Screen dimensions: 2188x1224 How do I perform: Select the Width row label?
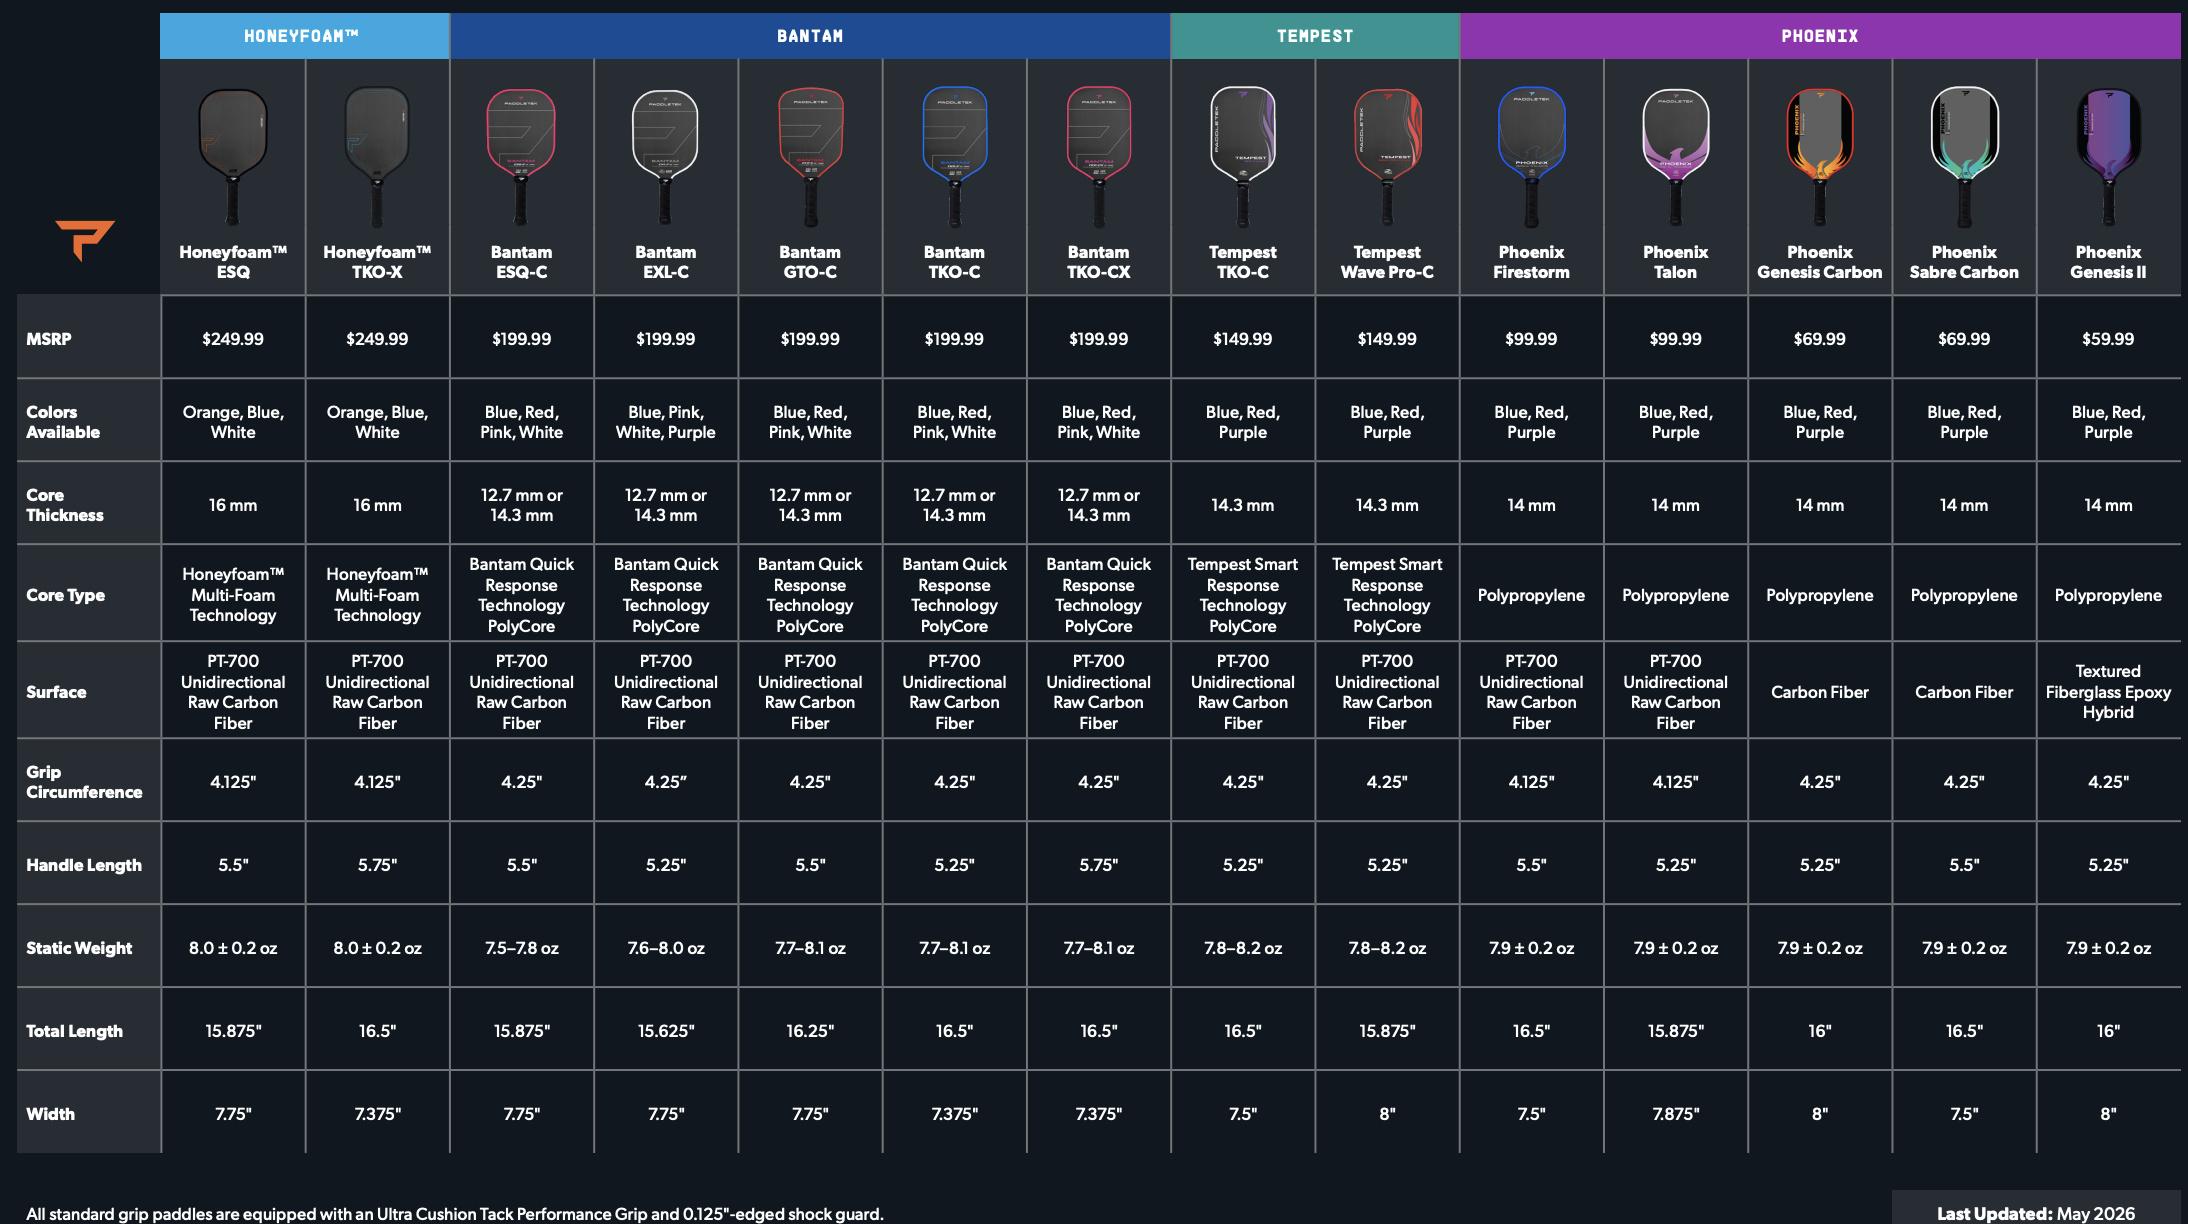50,1114
